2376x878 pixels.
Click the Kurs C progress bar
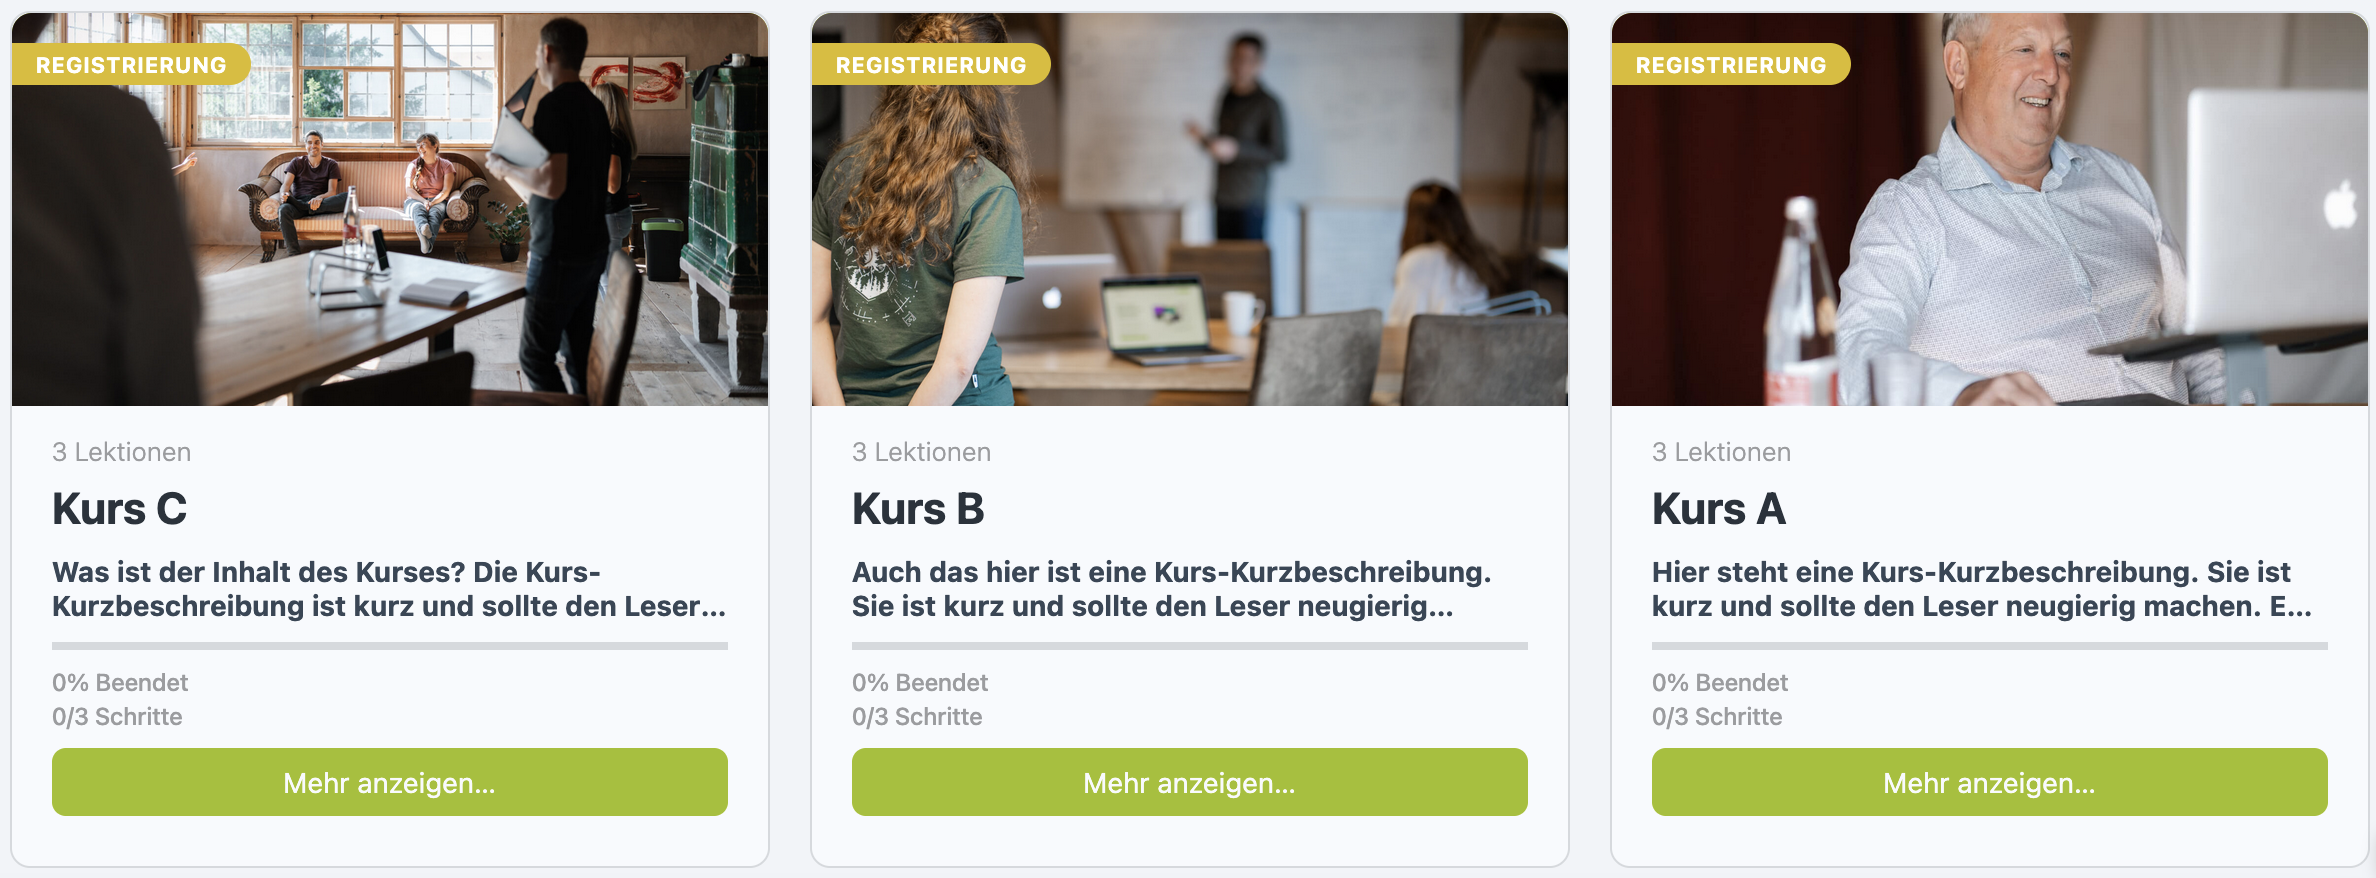[390, 646]
